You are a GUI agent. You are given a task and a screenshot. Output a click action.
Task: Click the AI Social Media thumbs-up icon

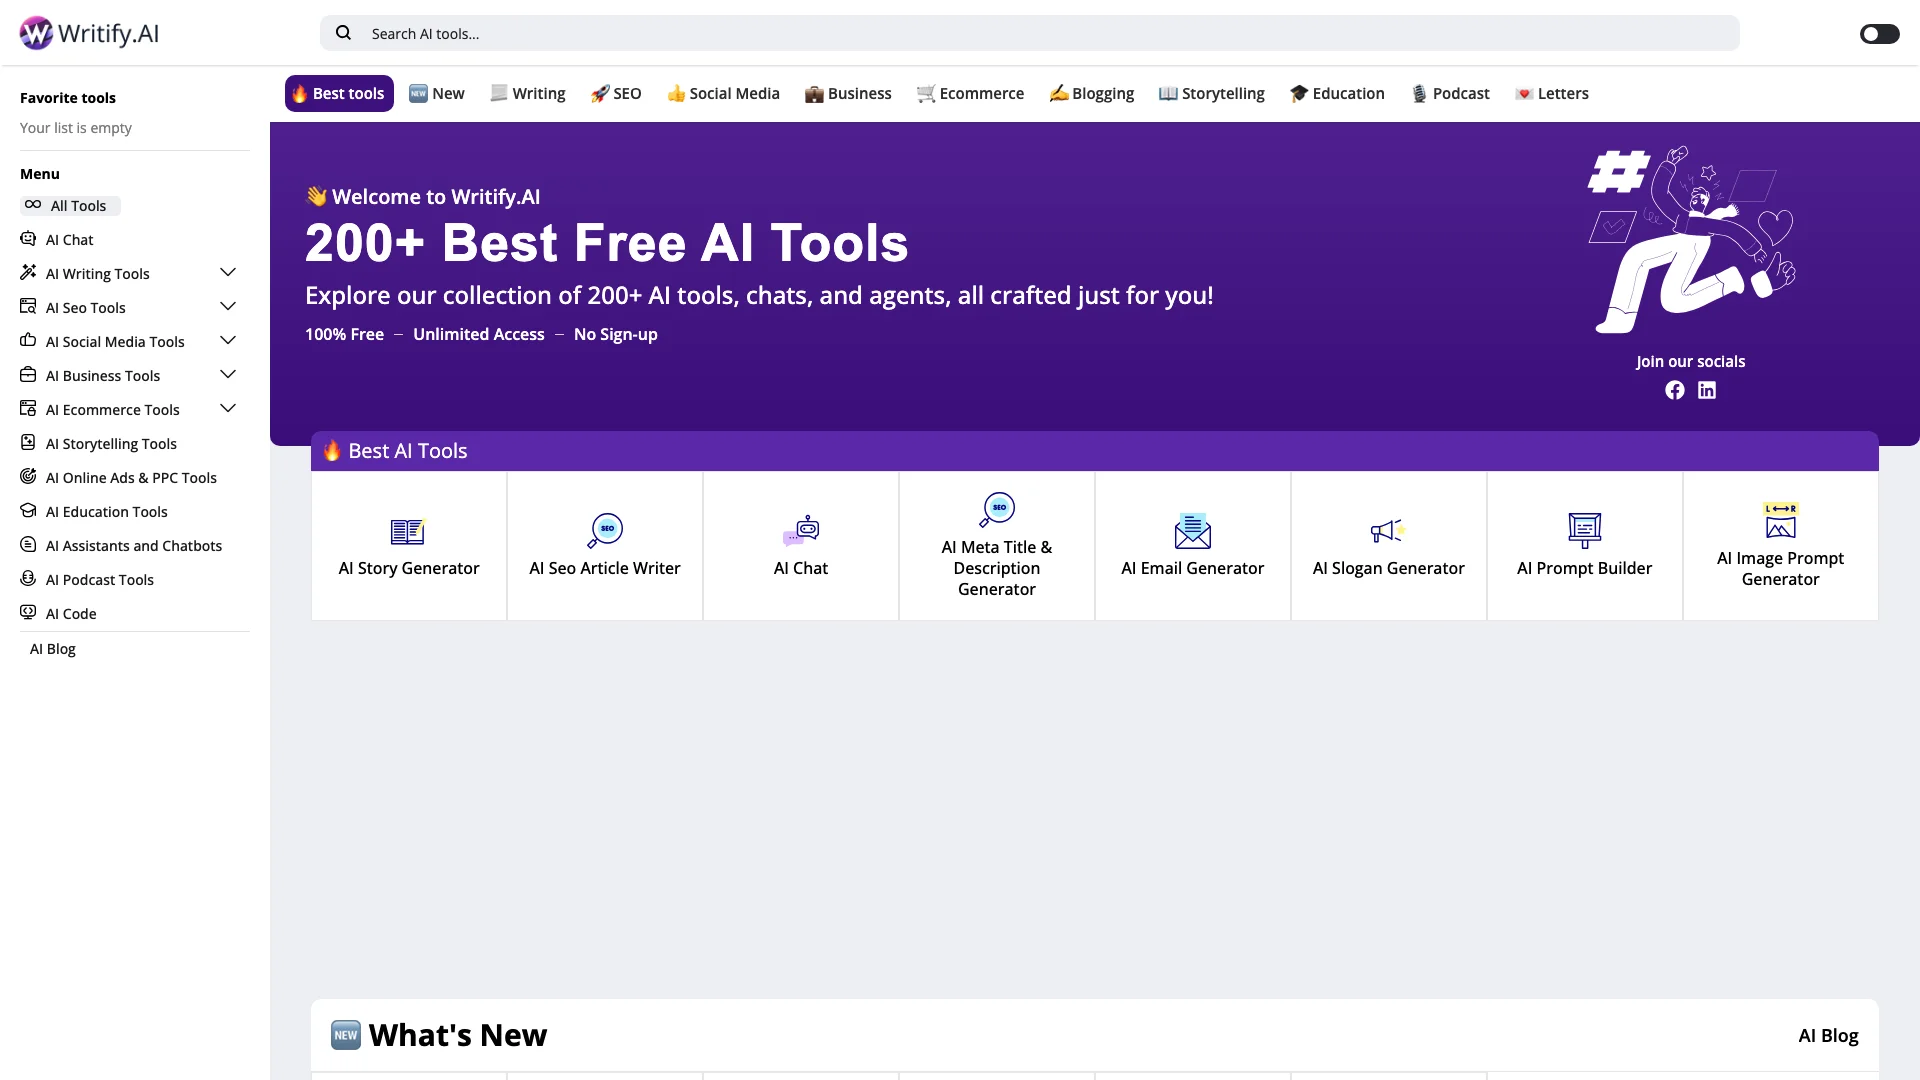point(28,340)
